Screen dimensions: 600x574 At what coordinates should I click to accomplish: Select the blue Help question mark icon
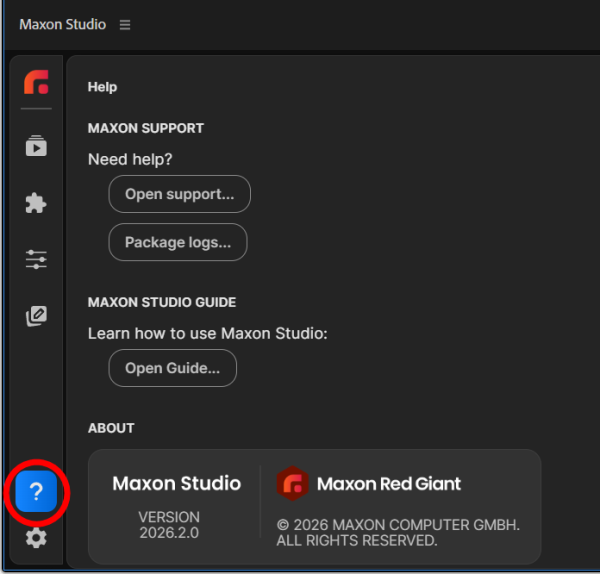point(36,491)
